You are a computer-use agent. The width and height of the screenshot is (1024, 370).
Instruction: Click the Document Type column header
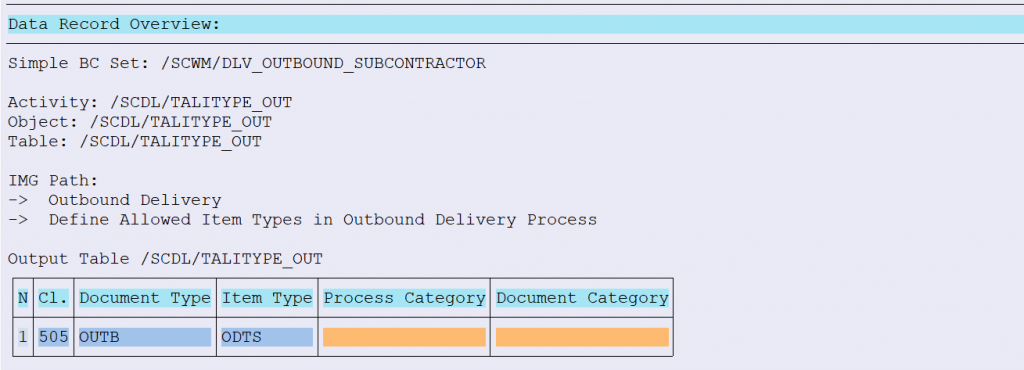click(145, 298)
